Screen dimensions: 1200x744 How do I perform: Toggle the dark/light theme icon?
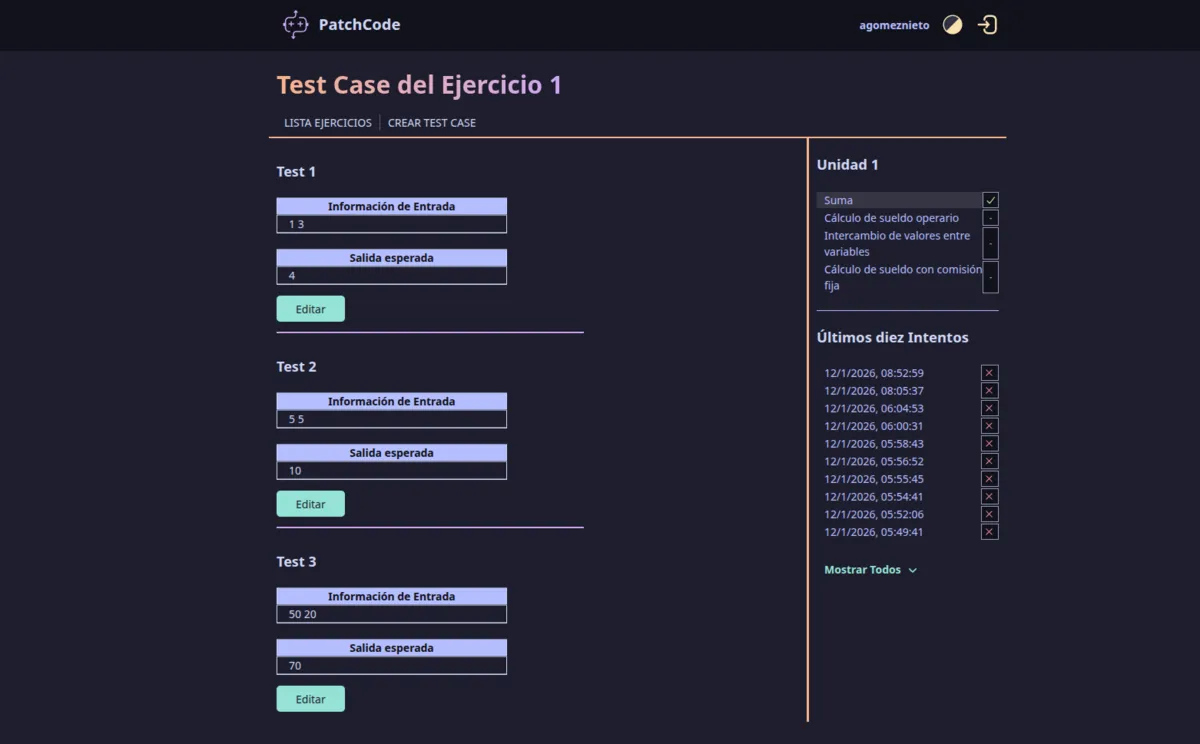[952, 25]
